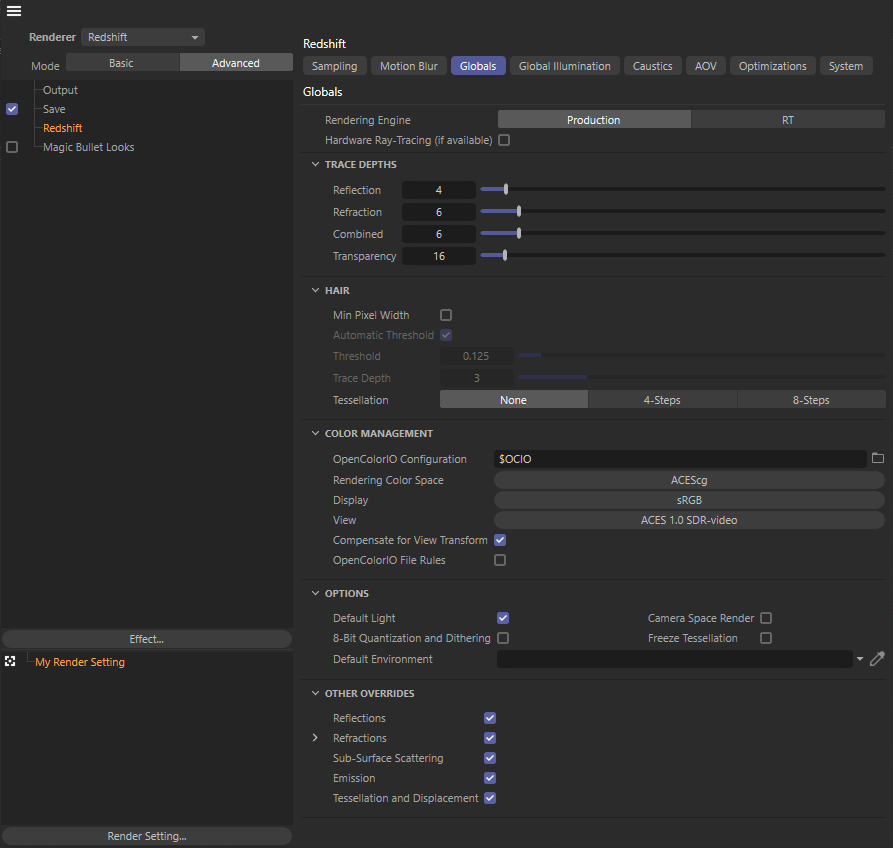Click the Default Environment picker eyedropper icon
893x848 pixels.
[x=877, y=659]
